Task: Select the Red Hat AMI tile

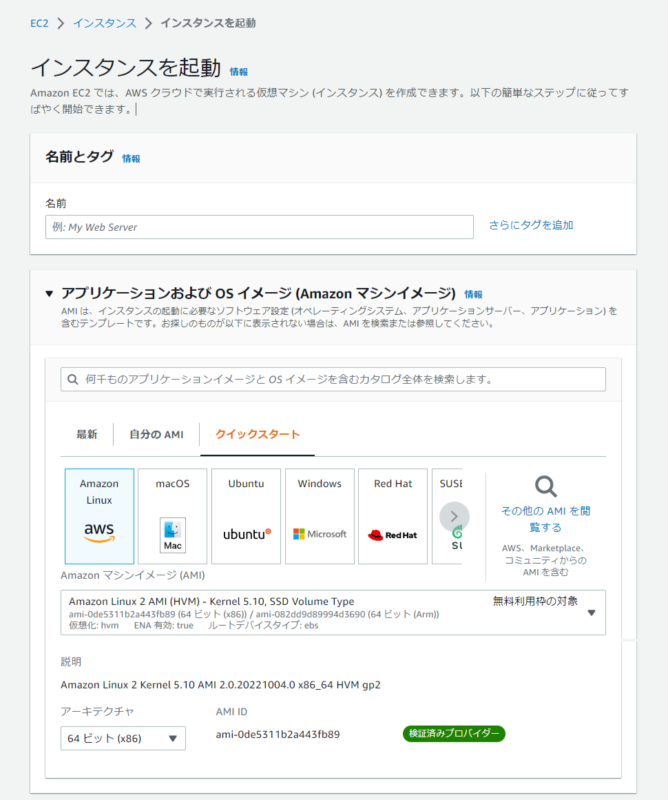Action: (x=393, y=516)
